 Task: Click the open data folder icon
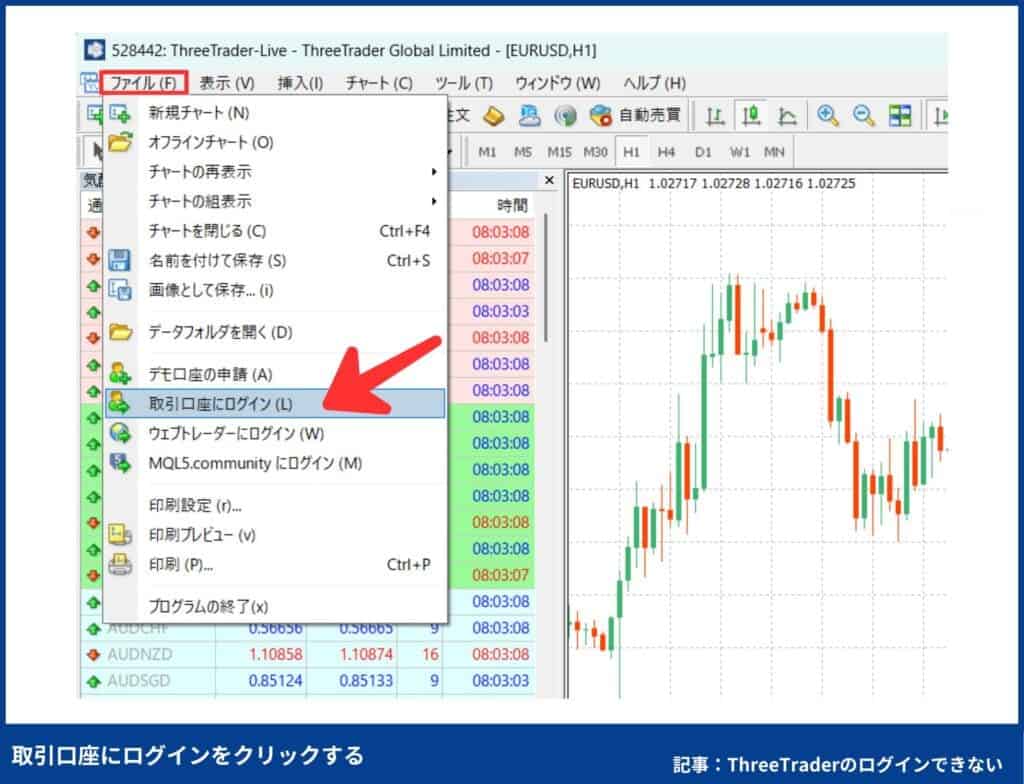tap(120, 332)
